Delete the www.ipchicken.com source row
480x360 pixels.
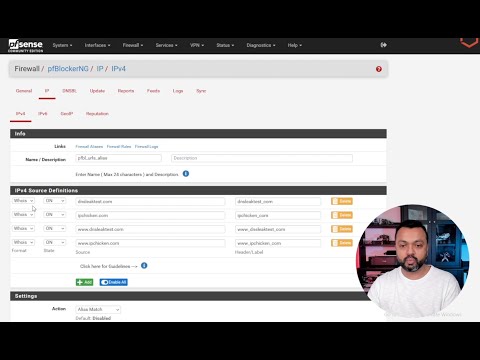[x=342, y=243]
